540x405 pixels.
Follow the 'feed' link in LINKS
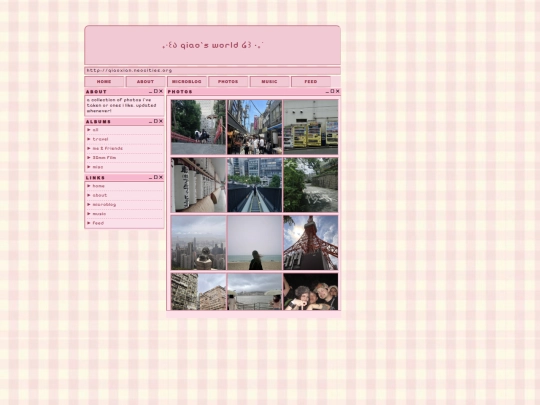click(98, 223)
